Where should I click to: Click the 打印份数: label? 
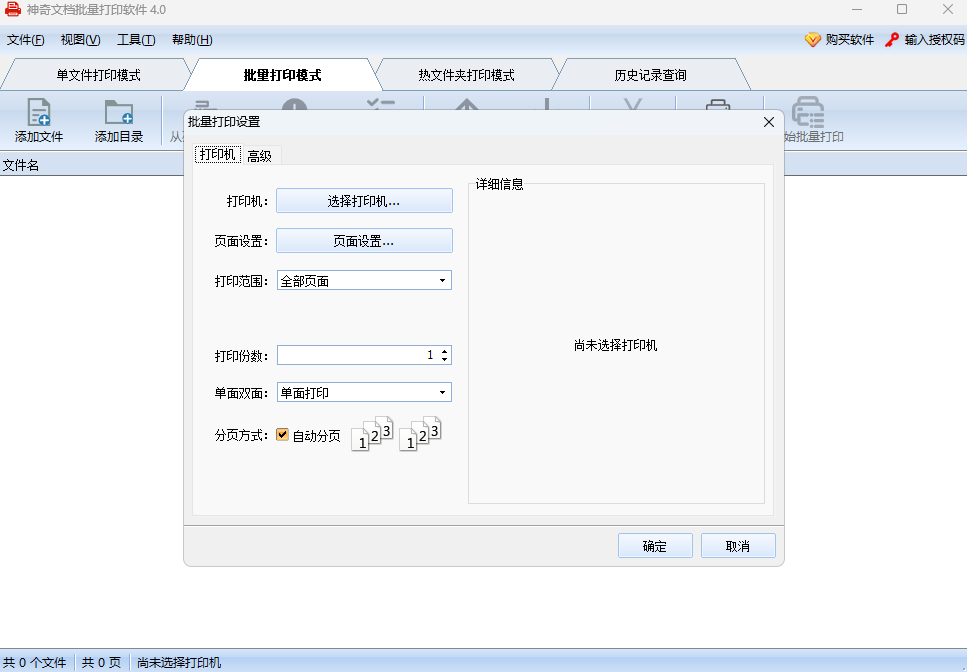tap(241, 356)
